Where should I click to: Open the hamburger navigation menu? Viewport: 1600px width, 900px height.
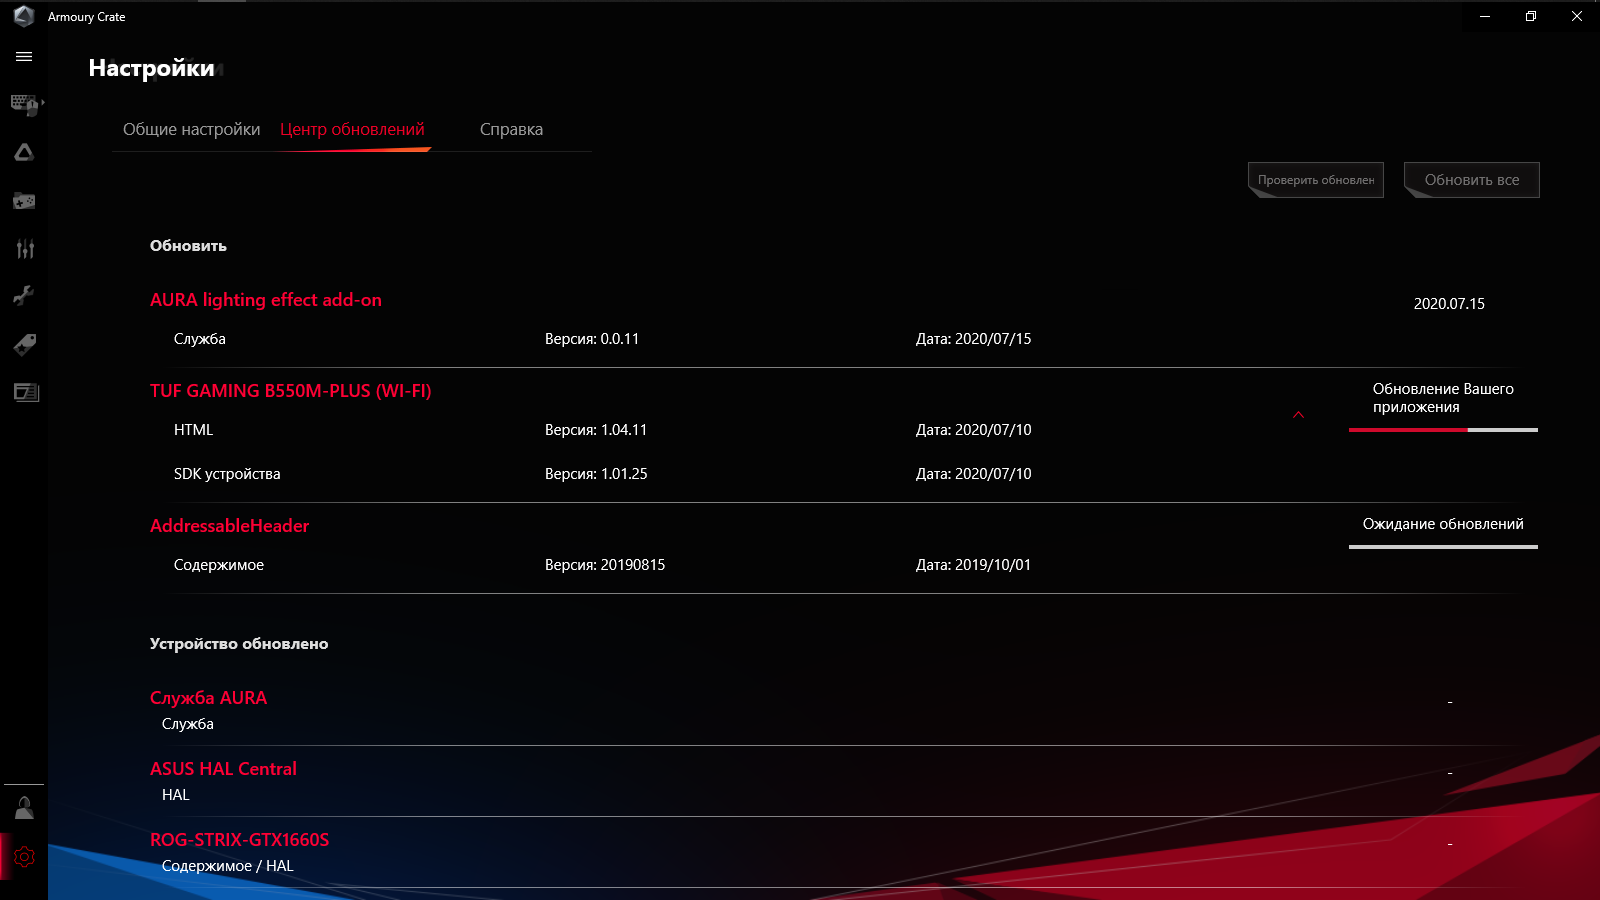[x=24, y=57]
